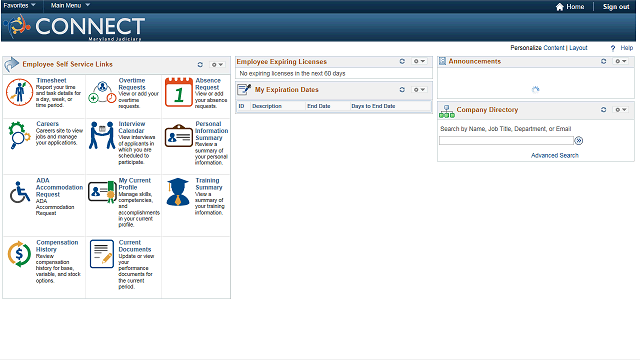Screen dimensions: 640x360
Task: Click the Overtime Requests icon
Action: pyautogui.click(x=102, y=92)
